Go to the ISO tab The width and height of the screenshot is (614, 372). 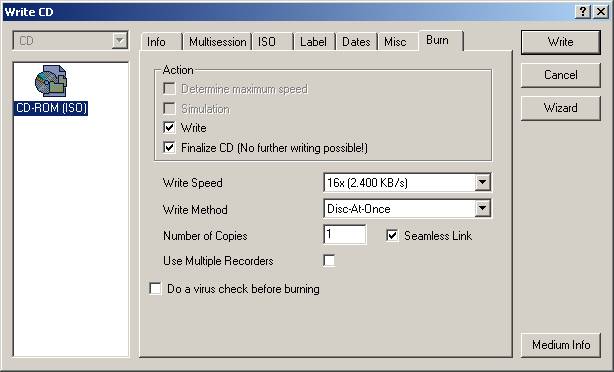(273, 42)
